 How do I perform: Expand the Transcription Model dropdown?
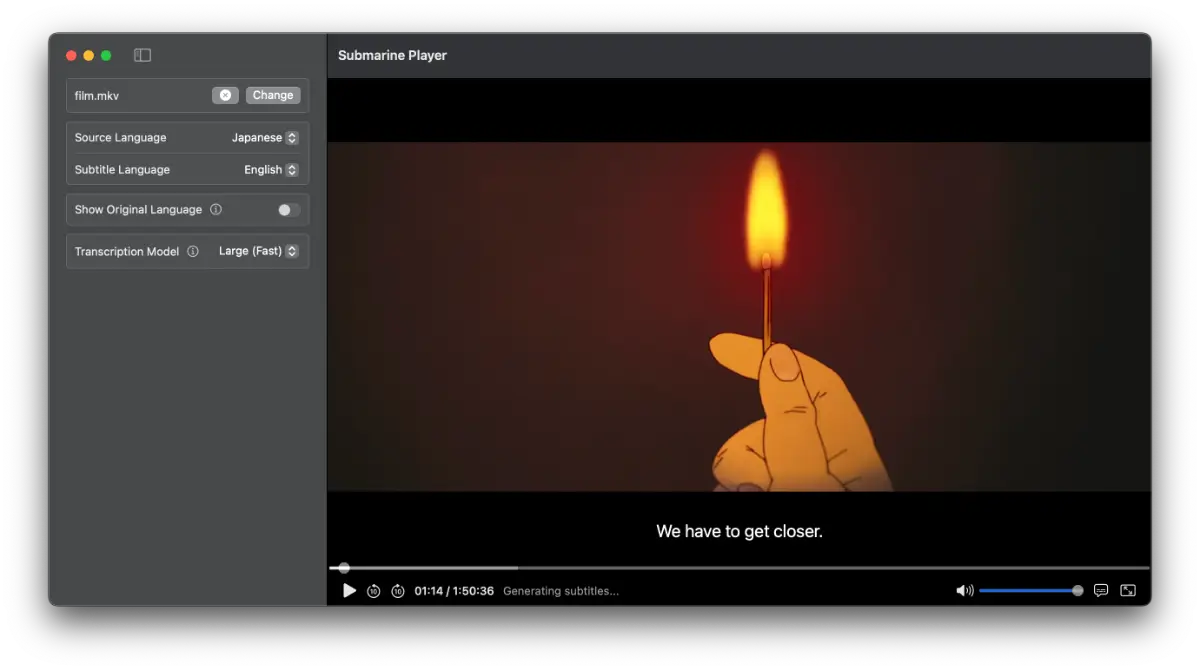258,252
